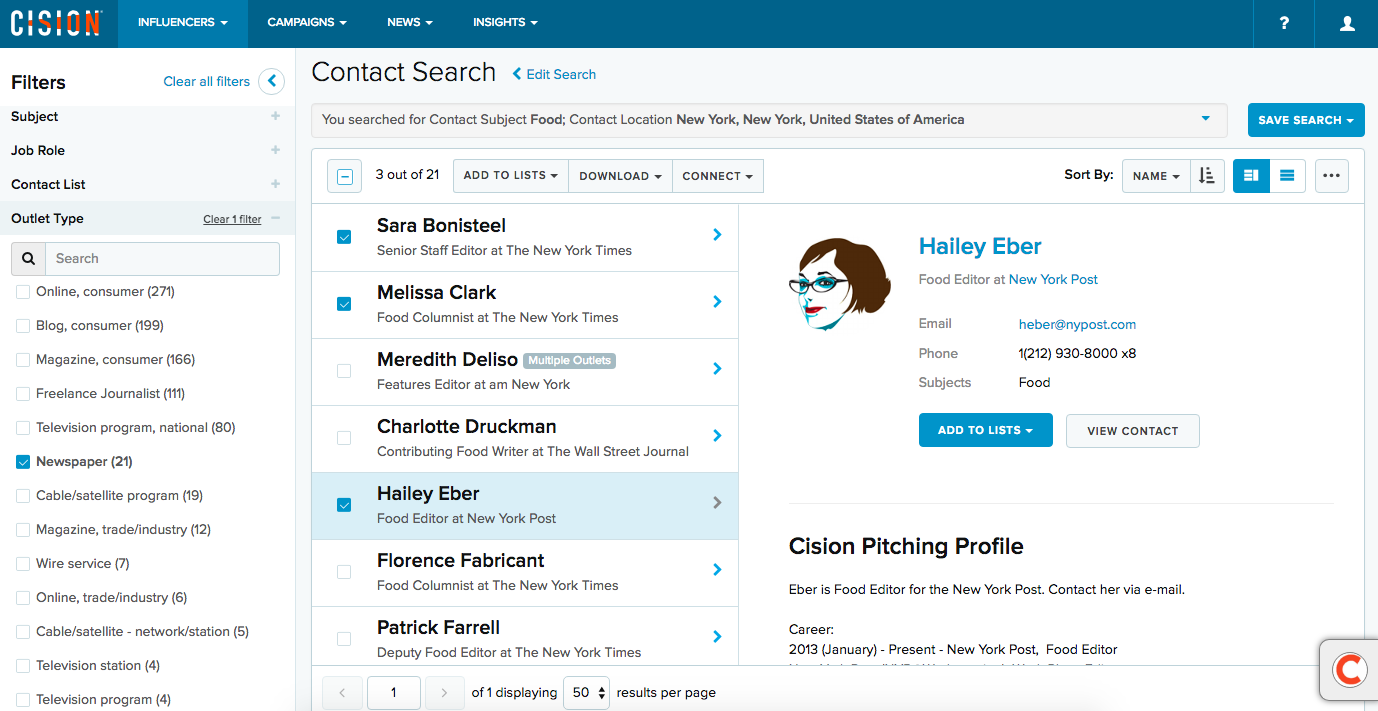Switch to list view layout

(1288, 175)
